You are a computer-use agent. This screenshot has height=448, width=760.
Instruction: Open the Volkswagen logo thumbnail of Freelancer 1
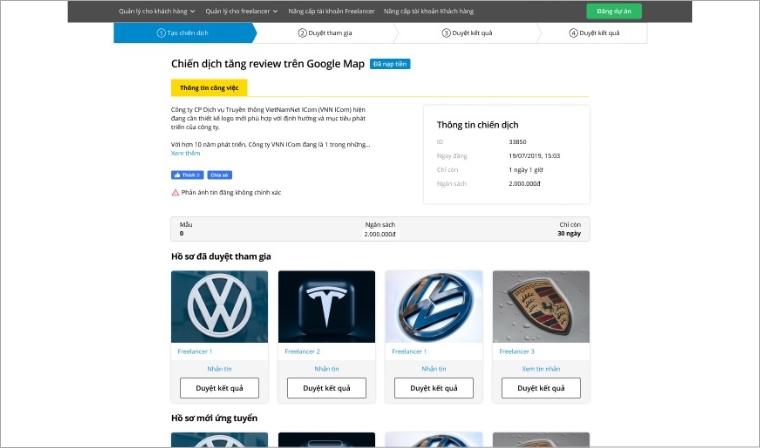point(220,306)
